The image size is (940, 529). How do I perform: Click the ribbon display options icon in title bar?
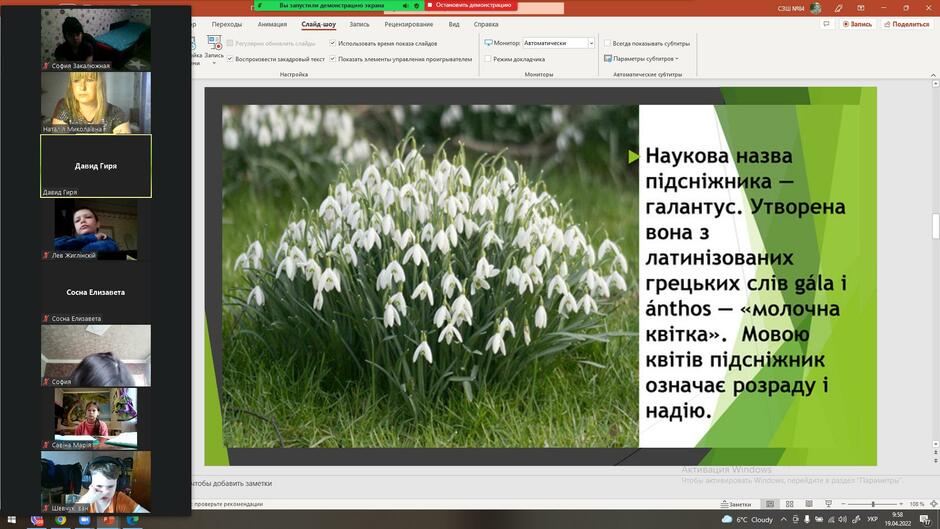coord(861,8)
